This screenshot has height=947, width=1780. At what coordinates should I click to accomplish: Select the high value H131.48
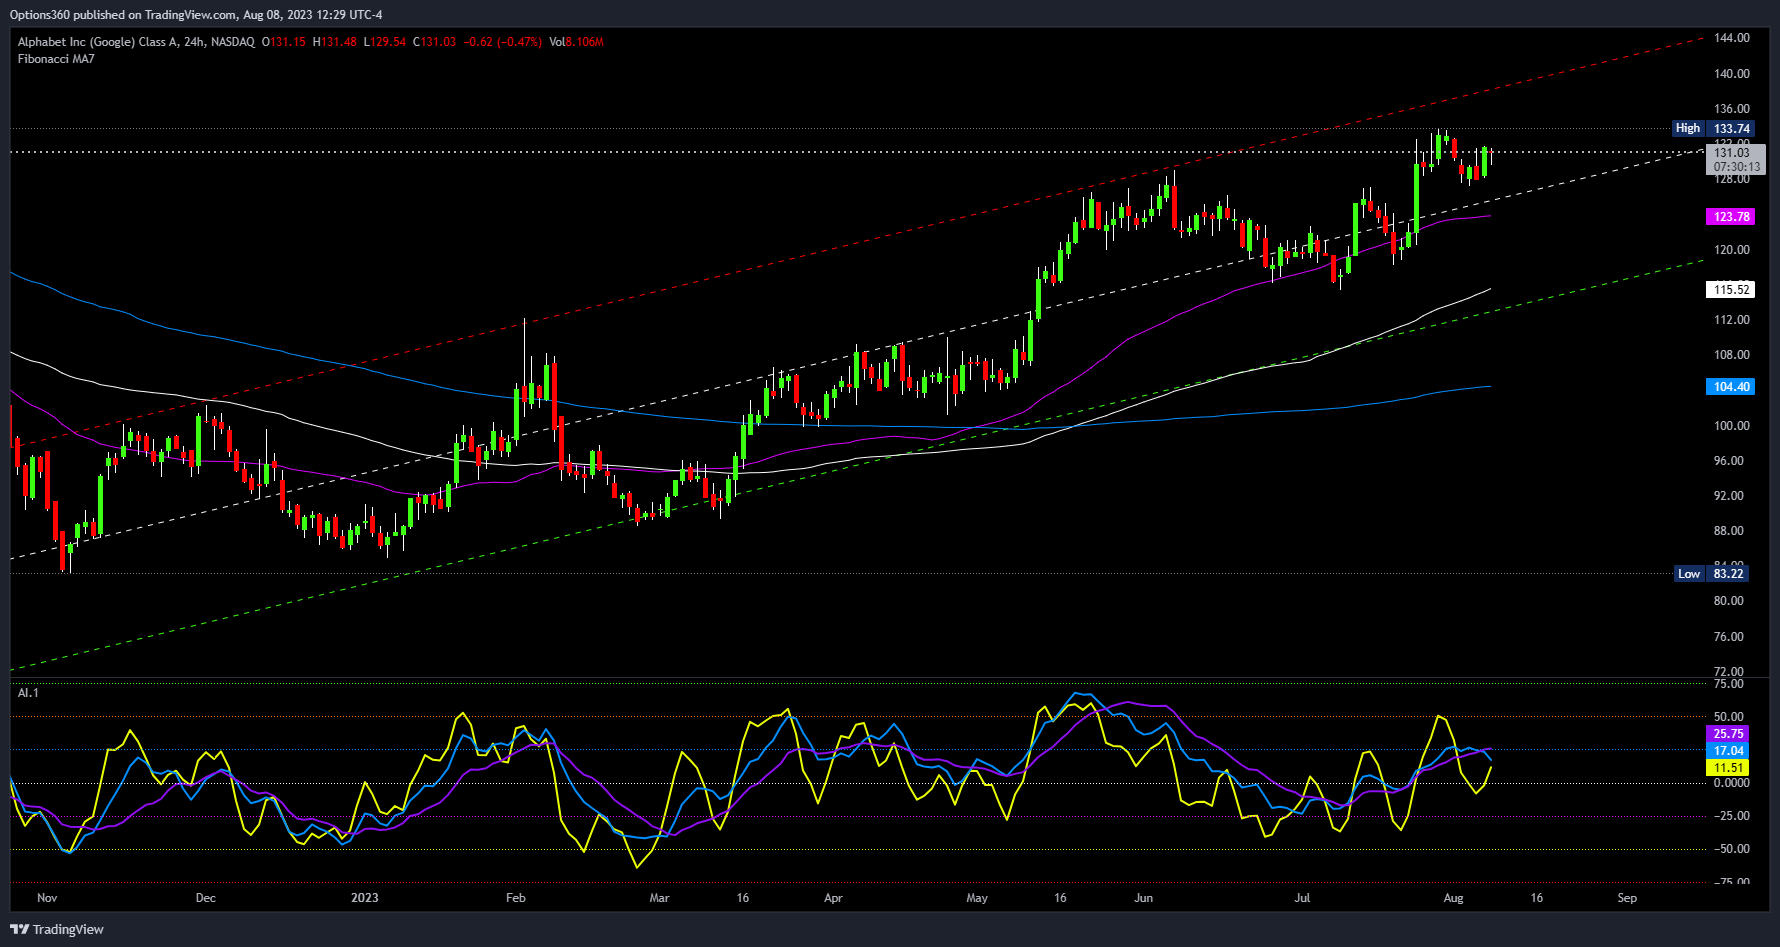tap(335, 42)
